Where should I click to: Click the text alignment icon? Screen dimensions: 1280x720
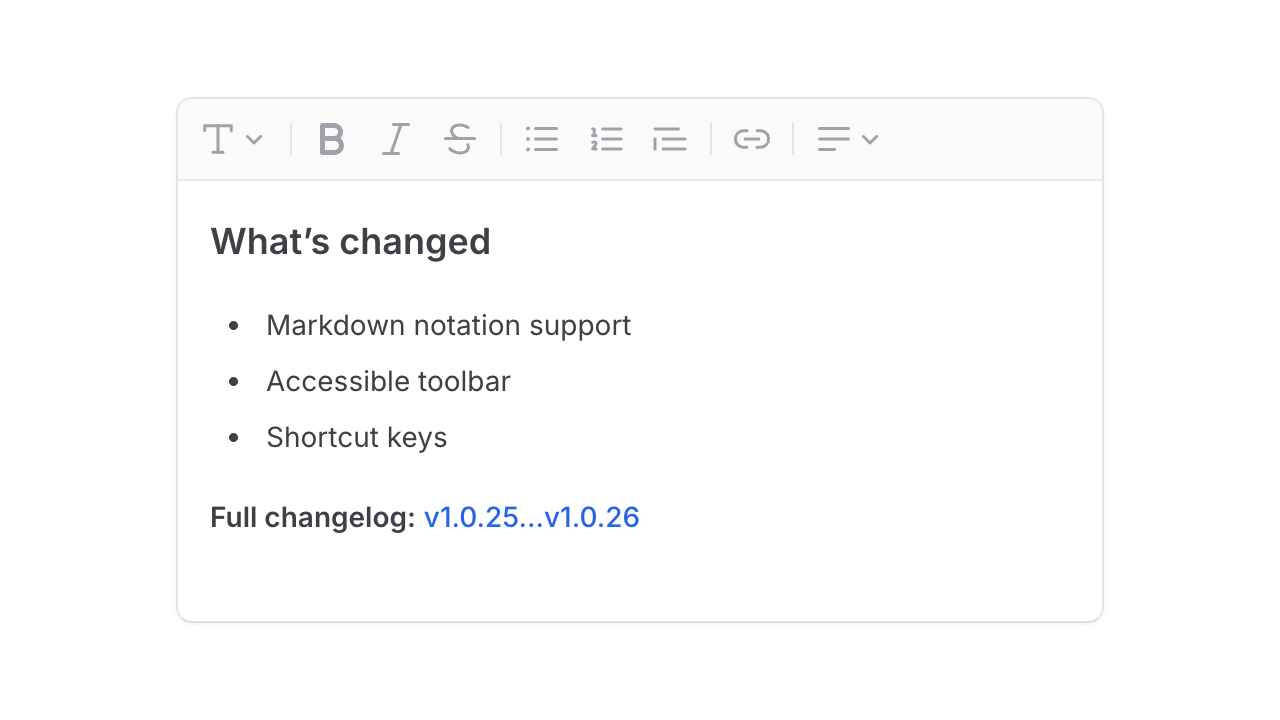[833, 139]
